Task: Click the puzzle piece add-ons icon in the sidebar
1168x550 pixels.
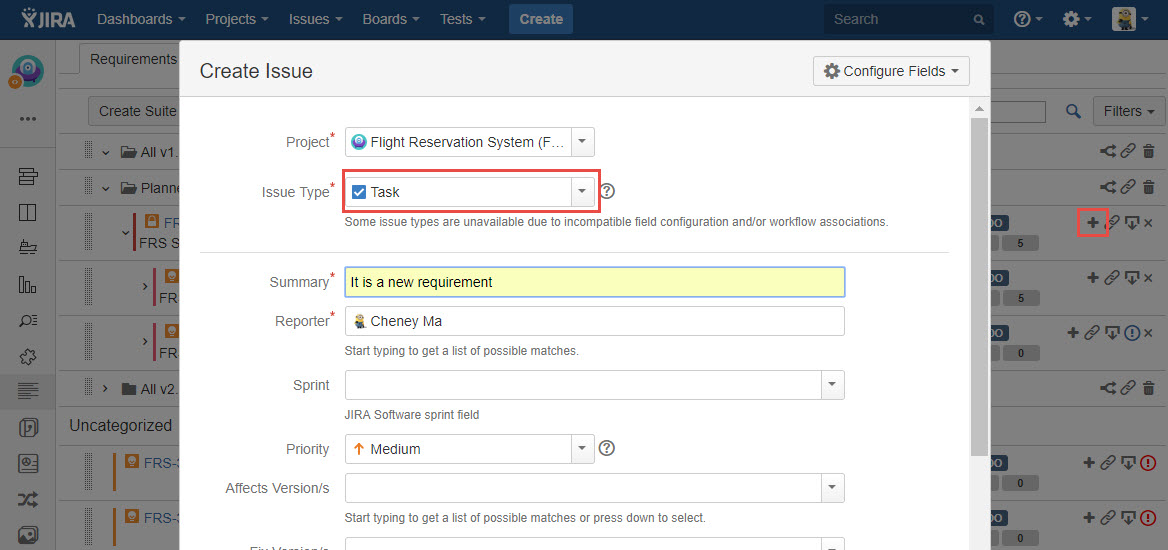Action: (28, 356)
